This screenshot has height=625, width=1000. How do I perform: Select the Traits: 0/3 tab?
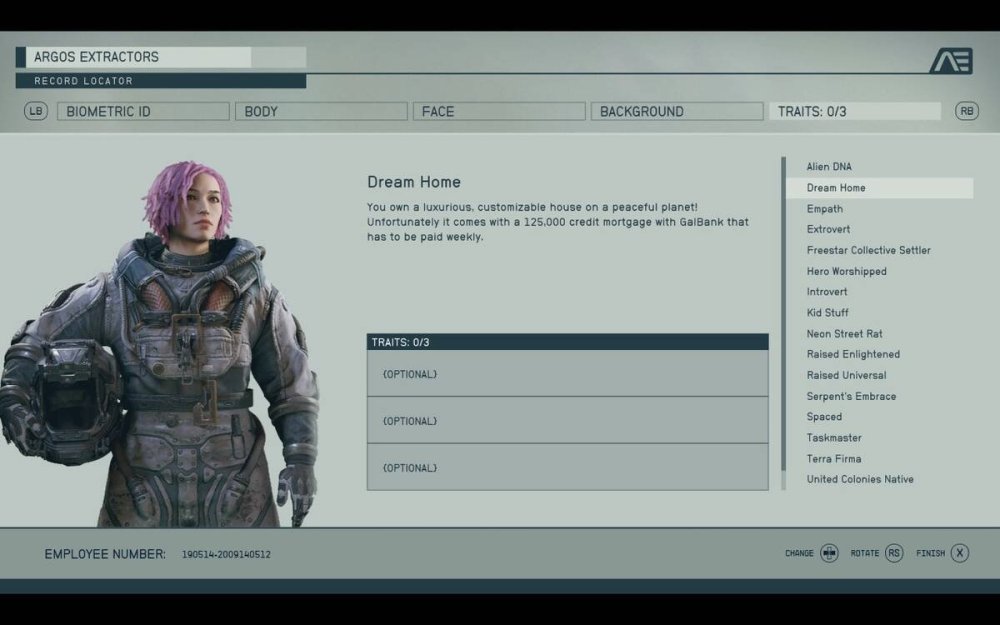coord(855,111)
